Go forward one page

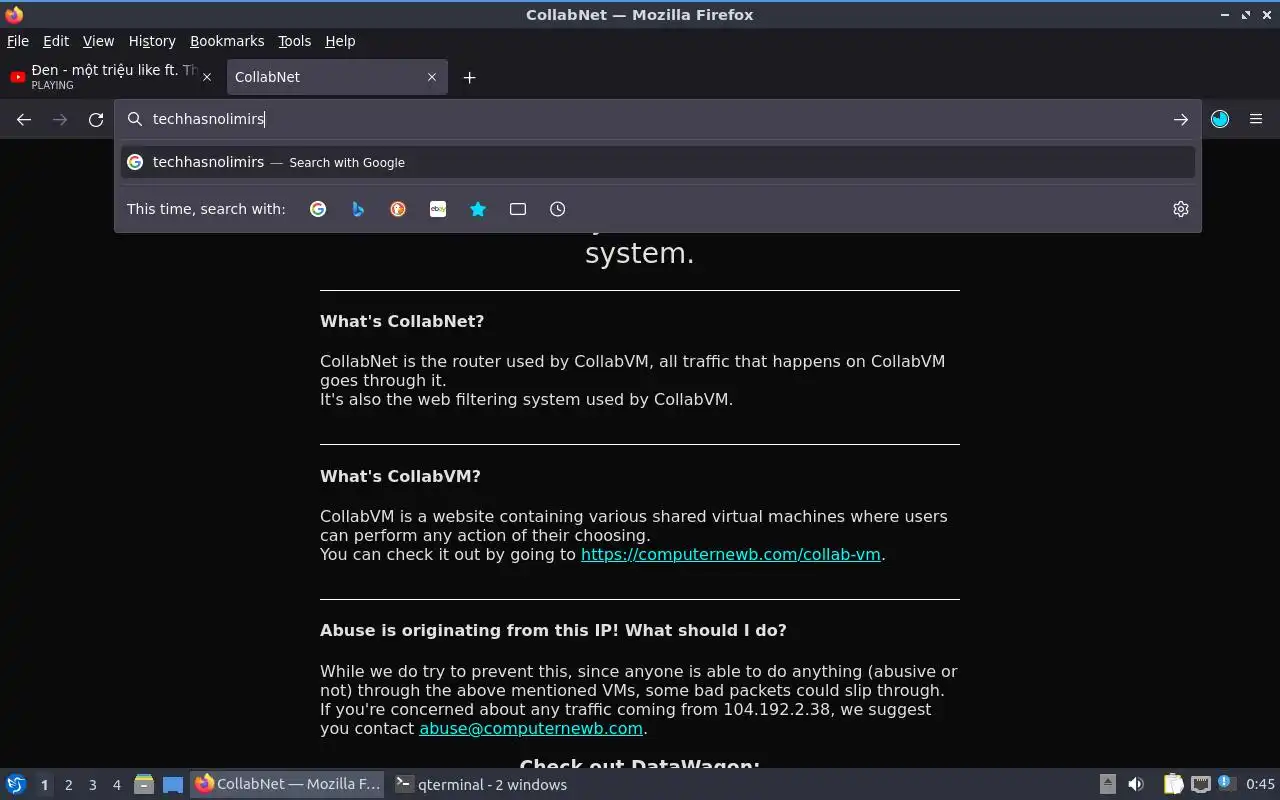click(60, 119)
